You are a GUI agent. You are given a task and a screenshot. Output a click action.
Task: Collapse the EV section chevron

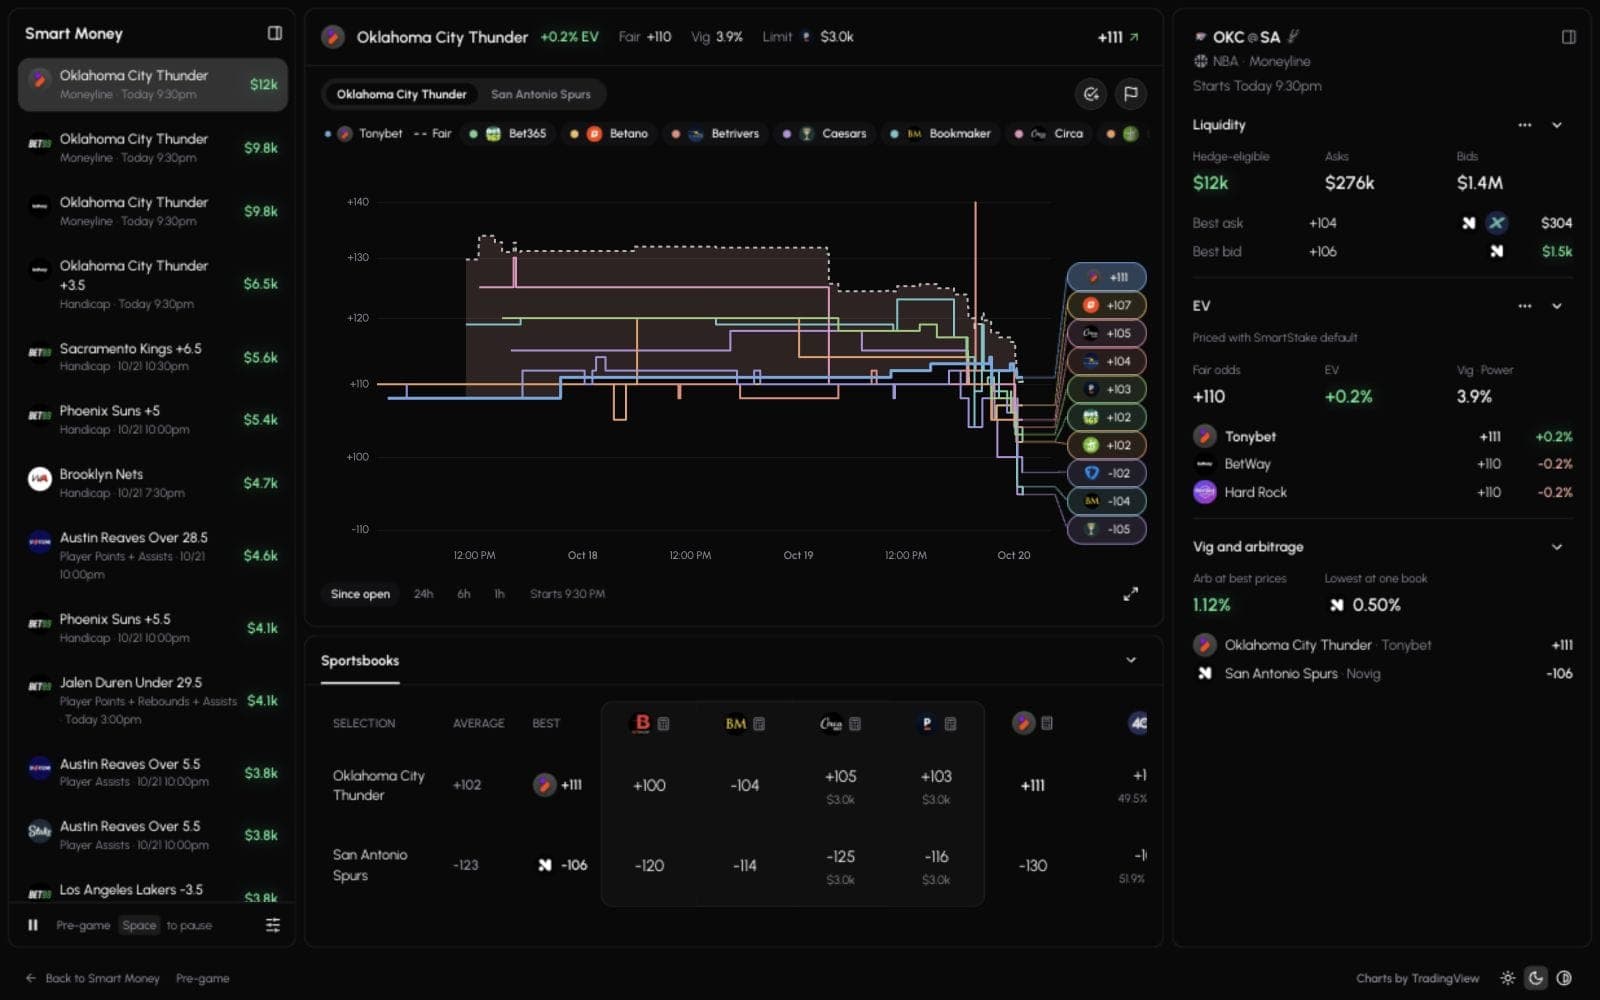tap(1557, 306)
